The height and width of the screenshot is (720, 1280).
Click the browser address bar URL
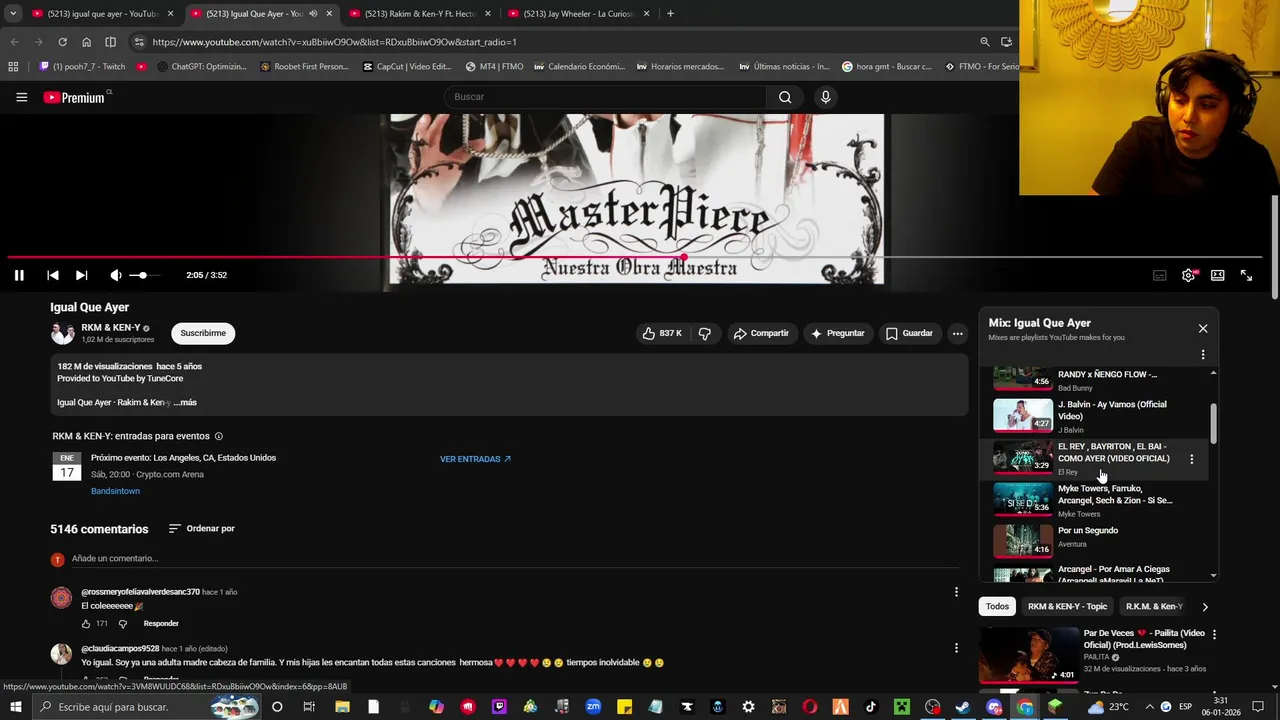click(334, 42)
